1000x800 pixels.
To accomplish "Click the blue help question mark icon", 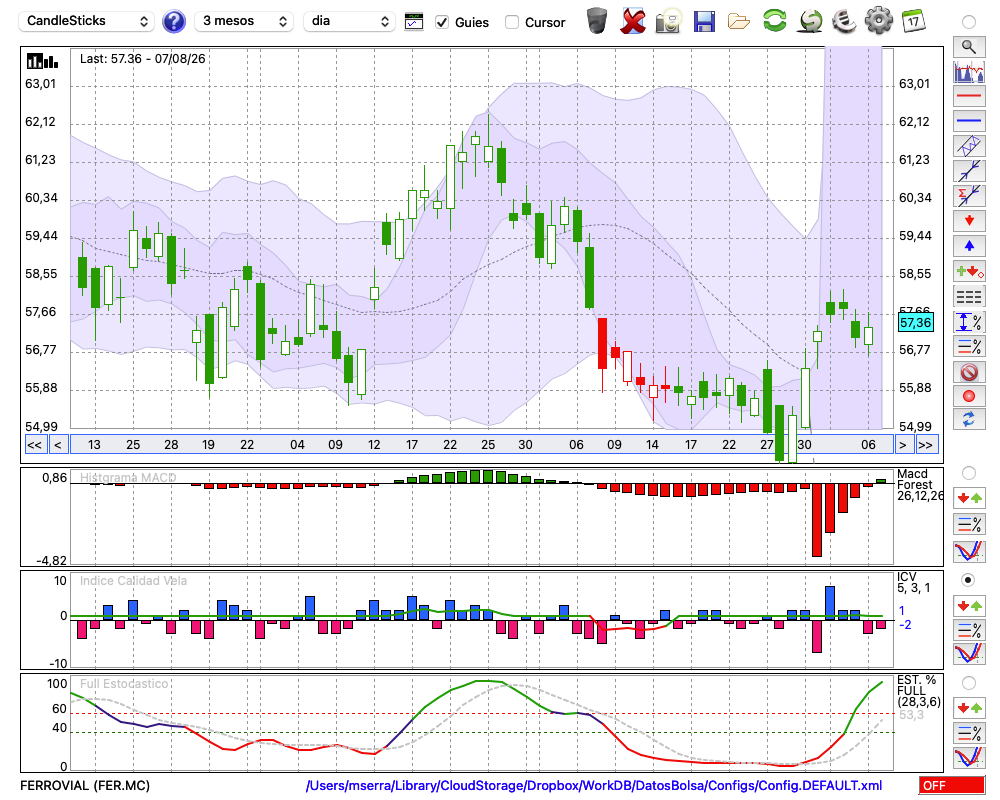I will pyautogui.click(x=173, y=22).
